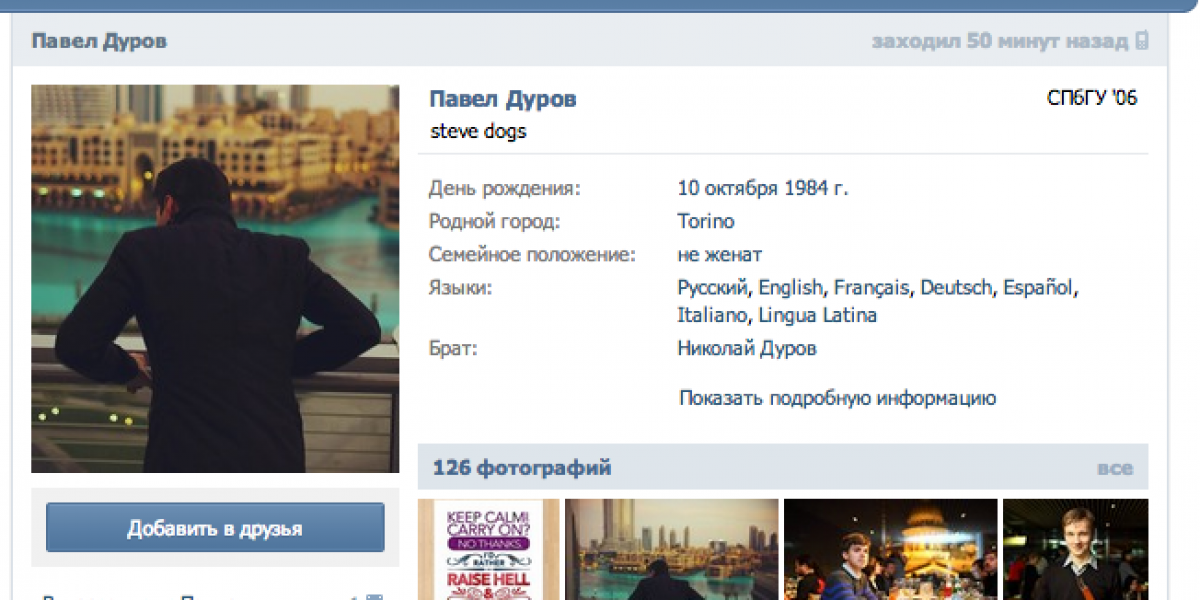Open the Keep Calm poster photo thumbnail
This screenshot has height=600, width=1200.
[x=488, y=549]
